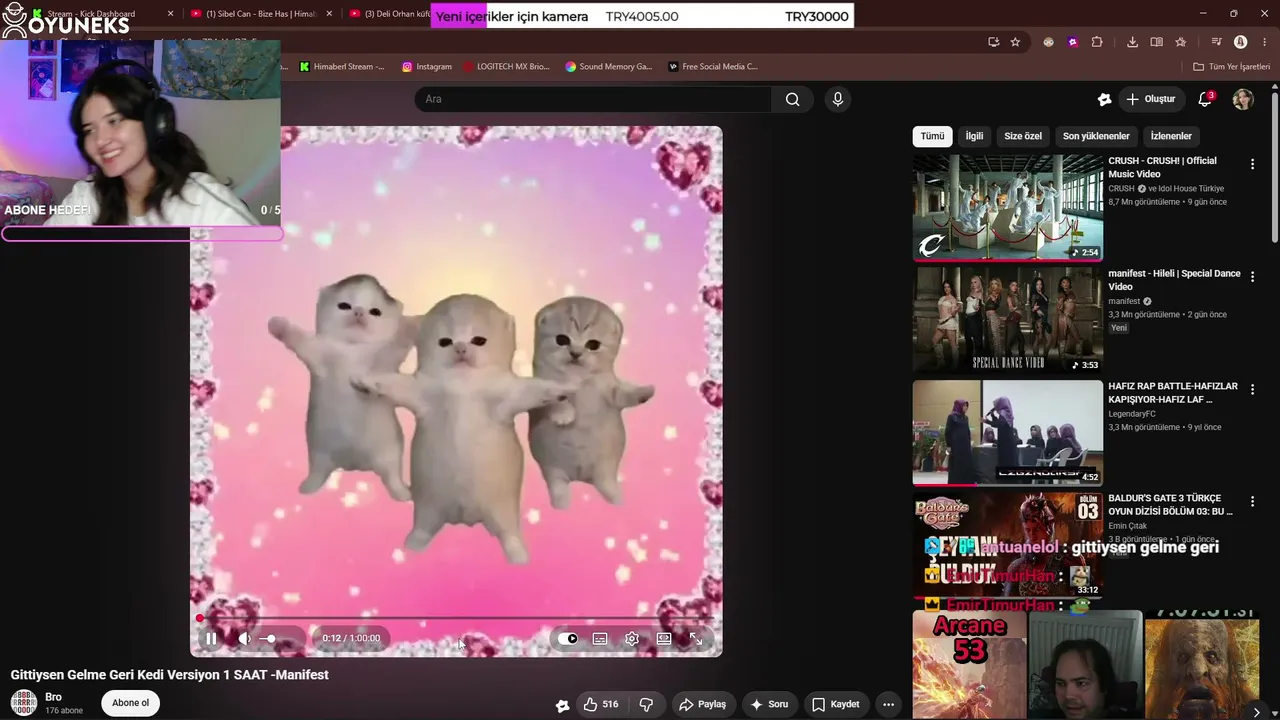Click the red video progress bar
The width and height of the screenshot is (1280, 720).
tap(456, 618)
